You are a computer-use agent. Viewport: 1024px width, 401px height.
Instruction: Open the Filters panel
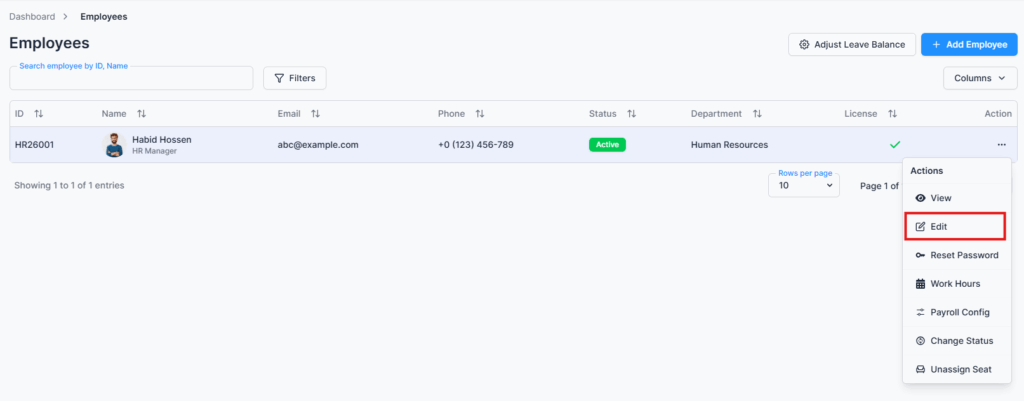tap(294, 78)
